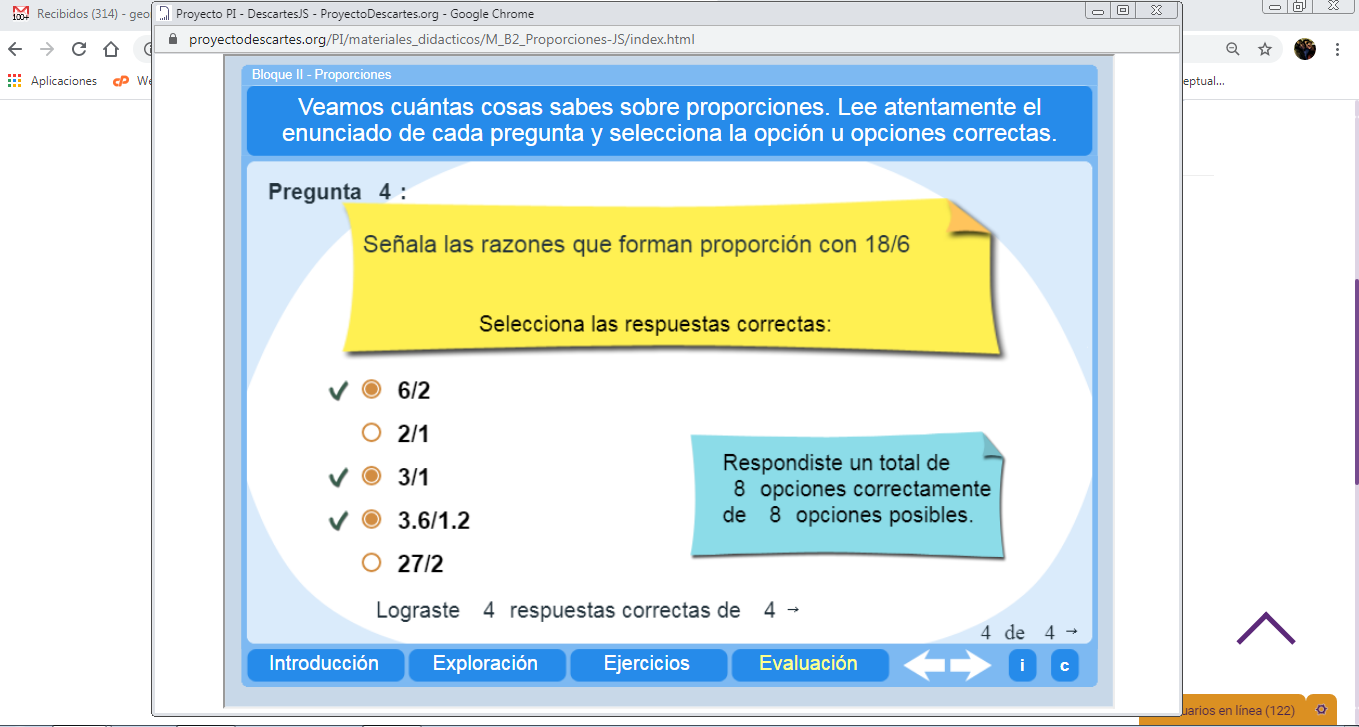Switch to Gmail Recibidos tab in background Chrome
The width and height of the screenshot is (1359, 727).
tap(80, 14)
